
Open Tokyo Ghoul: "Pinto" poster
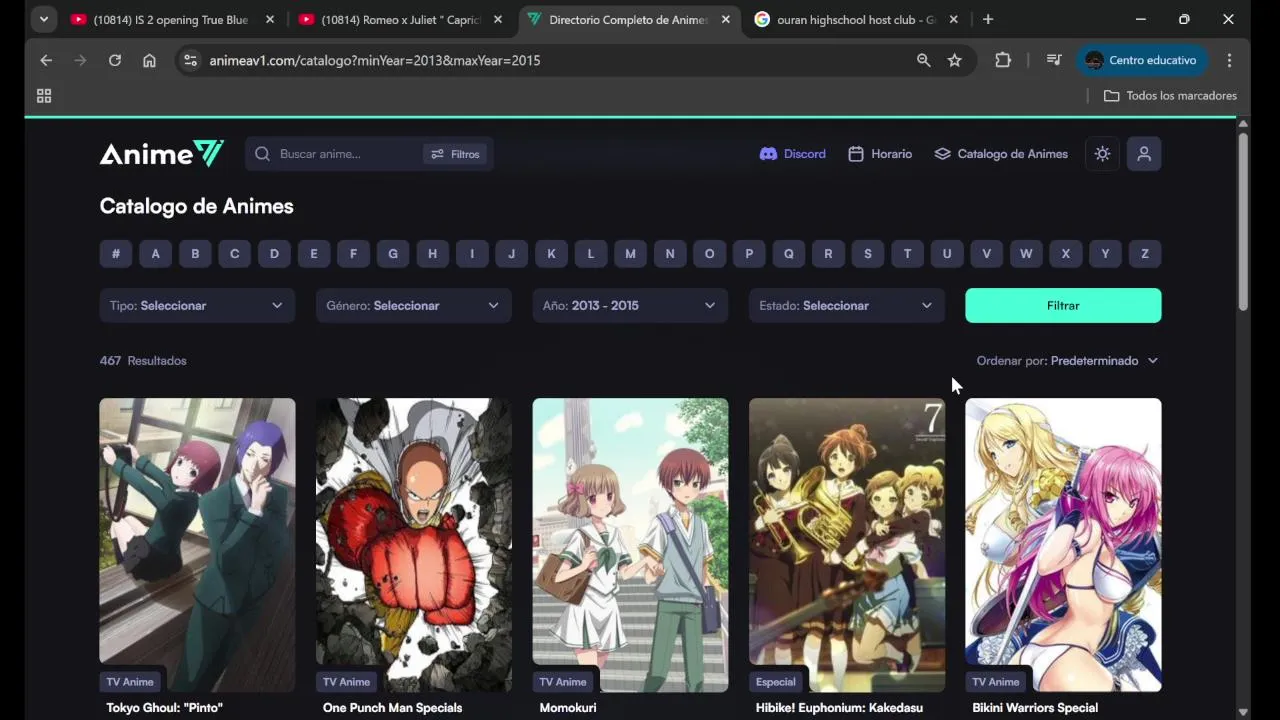coord(197,545)
